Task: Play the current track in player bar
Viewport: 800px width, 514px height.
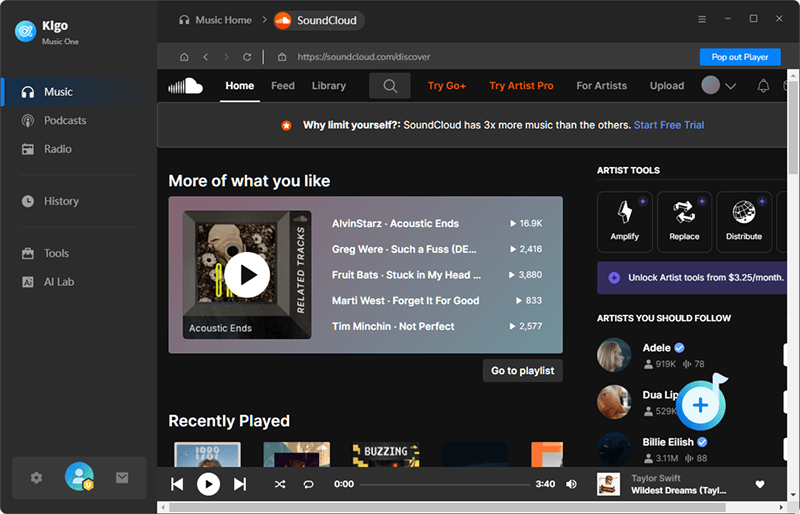Action: [x=208, y=484]
